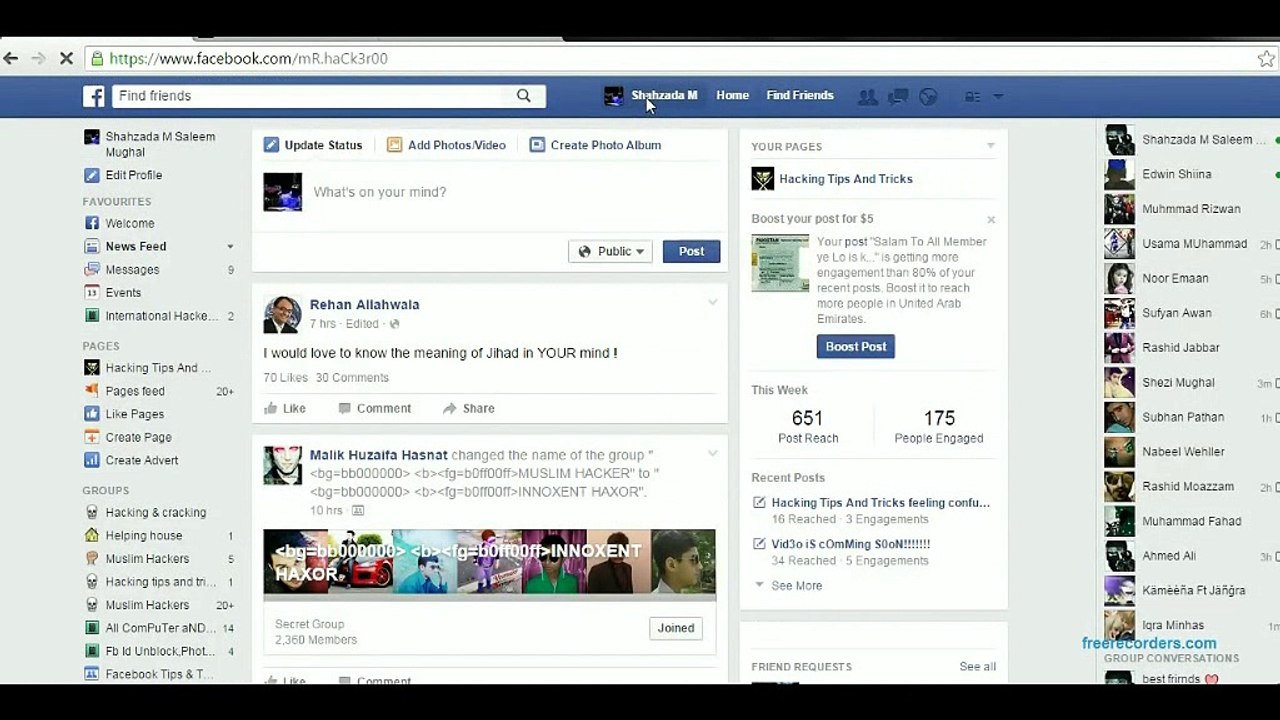This screenshot has height=720, width=1280.
Task: Click the Helping house group icon
Action: point(92,535)
